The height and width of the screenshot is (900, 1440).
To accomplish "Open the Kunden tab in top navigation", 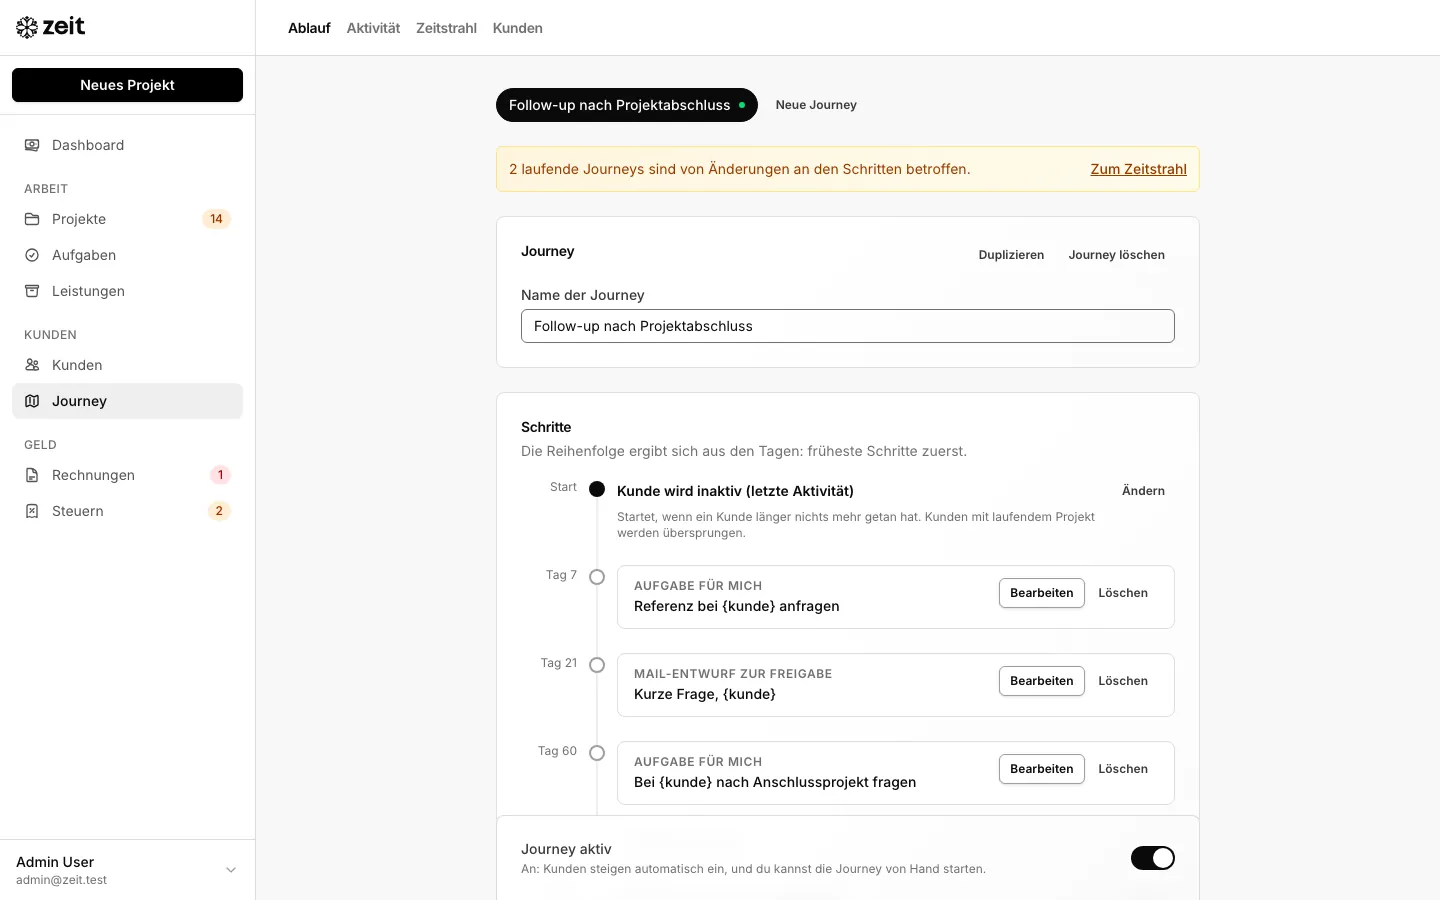I will point(518,28).
